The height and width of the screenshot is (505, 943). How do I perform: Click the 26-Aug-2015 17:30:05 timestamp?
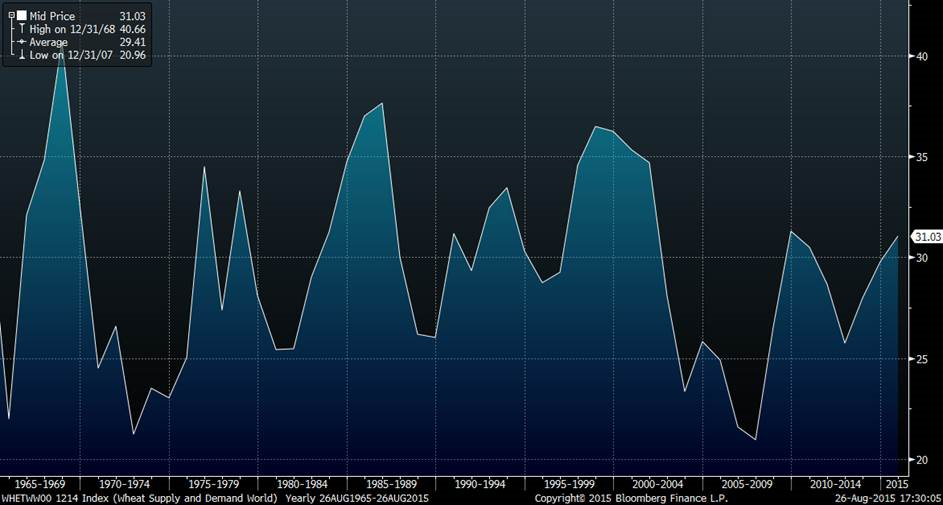click(x=887, y=497)
